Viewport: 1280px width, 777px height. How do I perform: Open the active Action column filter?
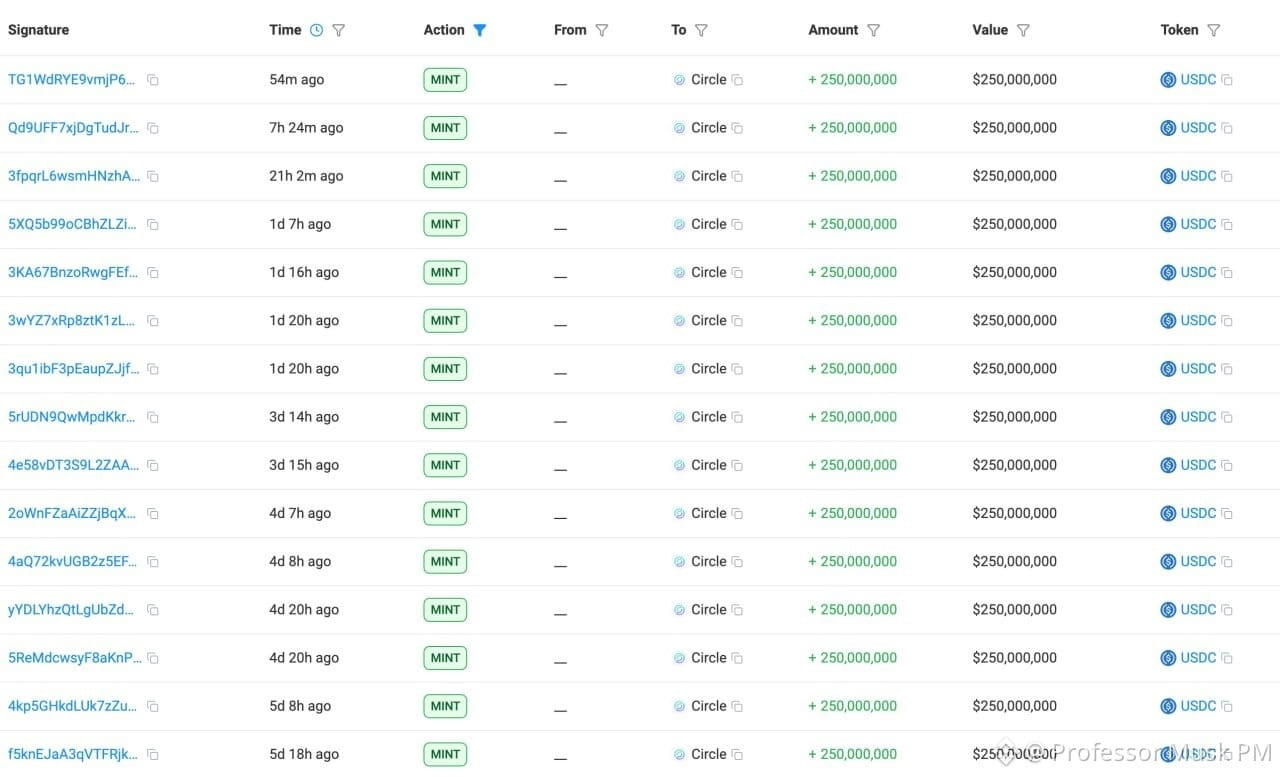480,30
